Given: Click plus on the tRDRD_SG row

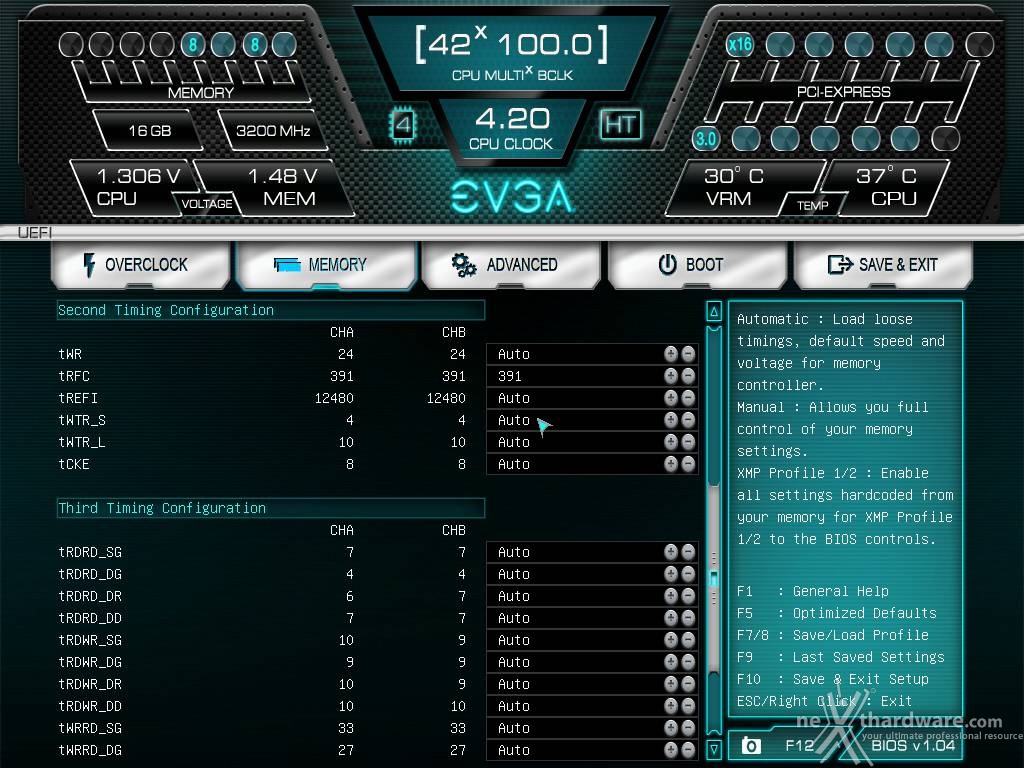Looking at the screenshot, I should pos(671,552).
